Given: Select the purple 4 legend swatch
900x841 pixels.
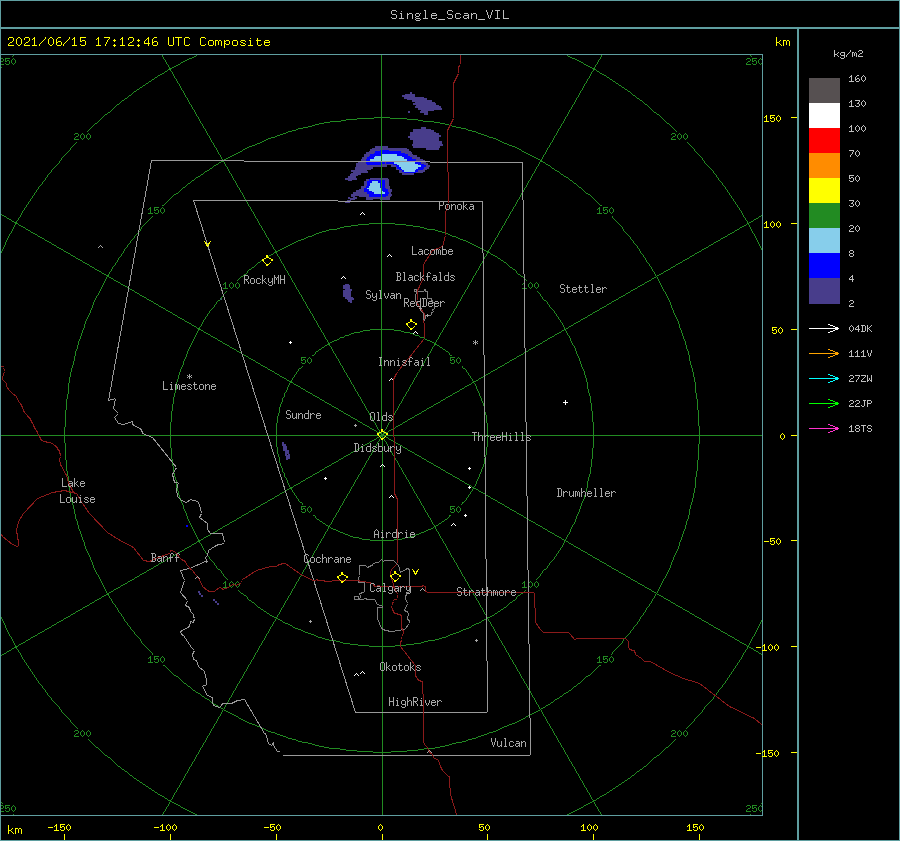Looking at the screenshot, I should 824,290.
